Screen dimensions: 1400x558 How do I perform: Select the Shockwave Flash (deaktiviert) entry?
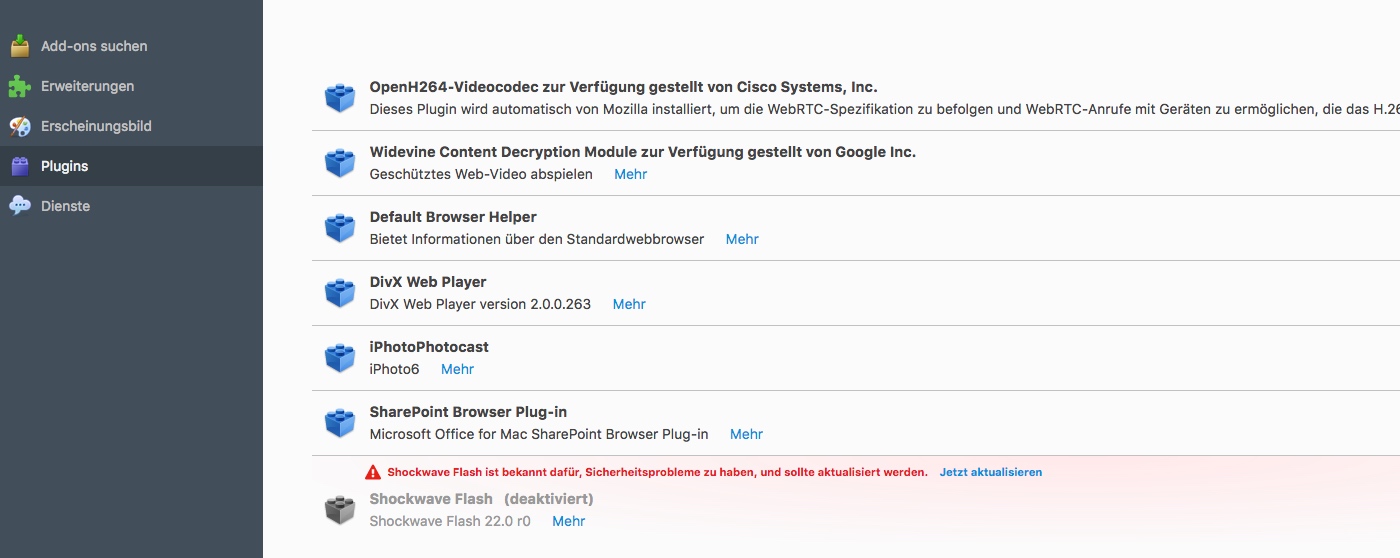[856, 509]
